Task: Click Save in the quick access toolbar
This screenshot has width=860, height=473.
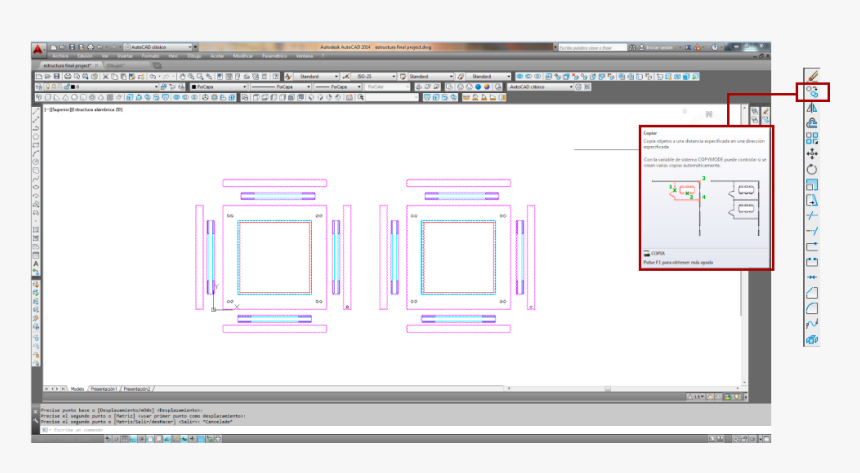Action: [72, 47]
